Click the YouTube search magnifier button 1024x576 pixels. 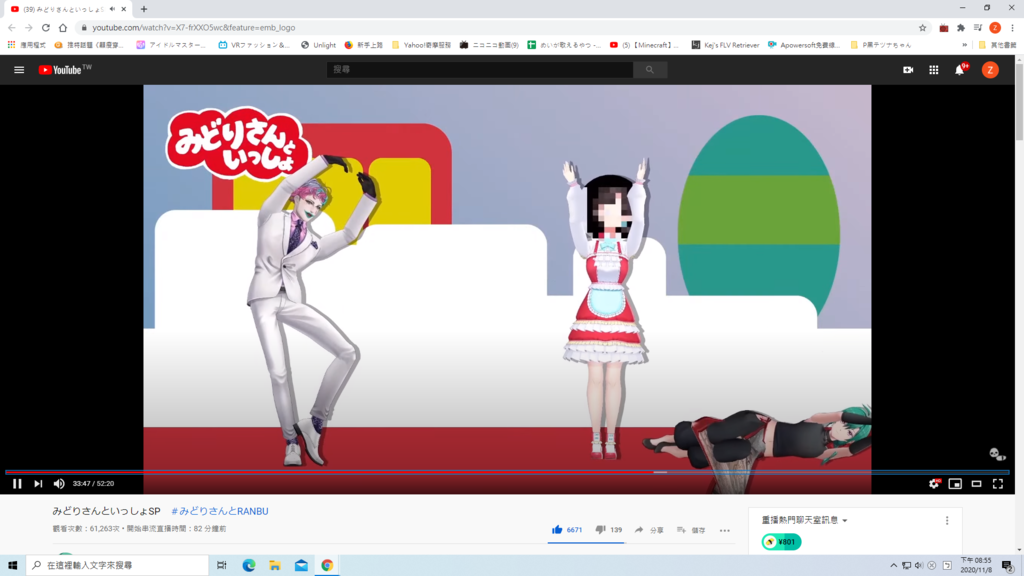click(x=650, y=70)
